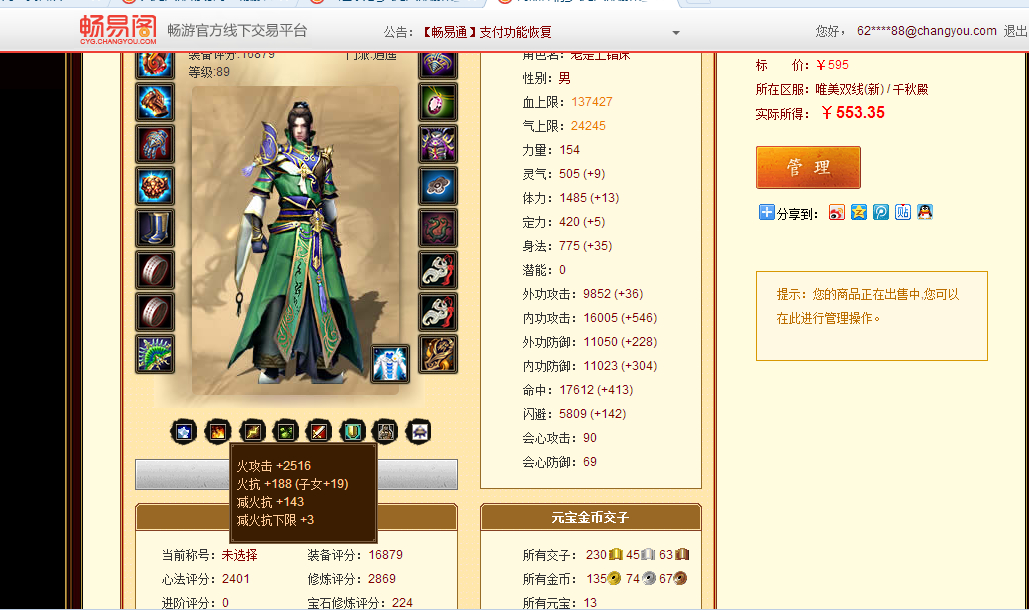Expand the blue plus share menu
This screenshot has width=1029, height=610.
[x=766, y=212]
